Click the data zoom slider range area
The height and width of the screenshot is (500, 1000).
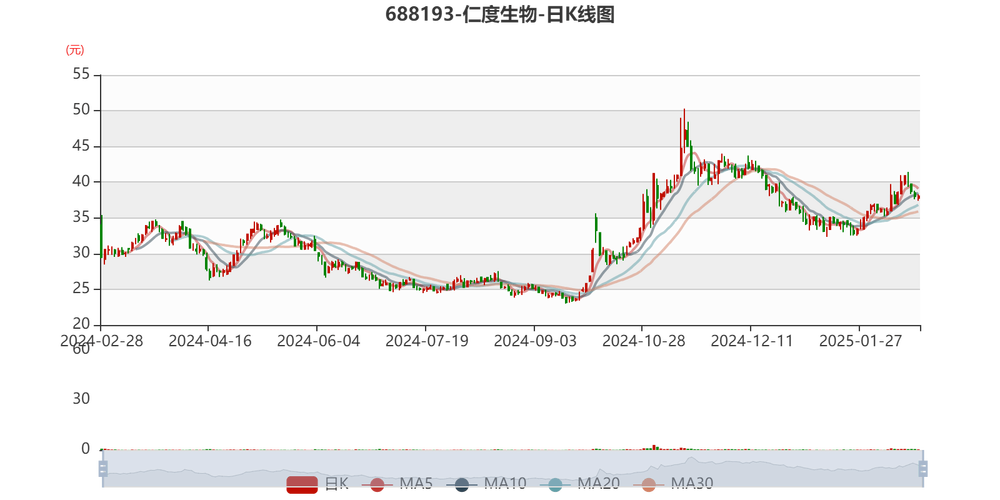pos(513,469)
